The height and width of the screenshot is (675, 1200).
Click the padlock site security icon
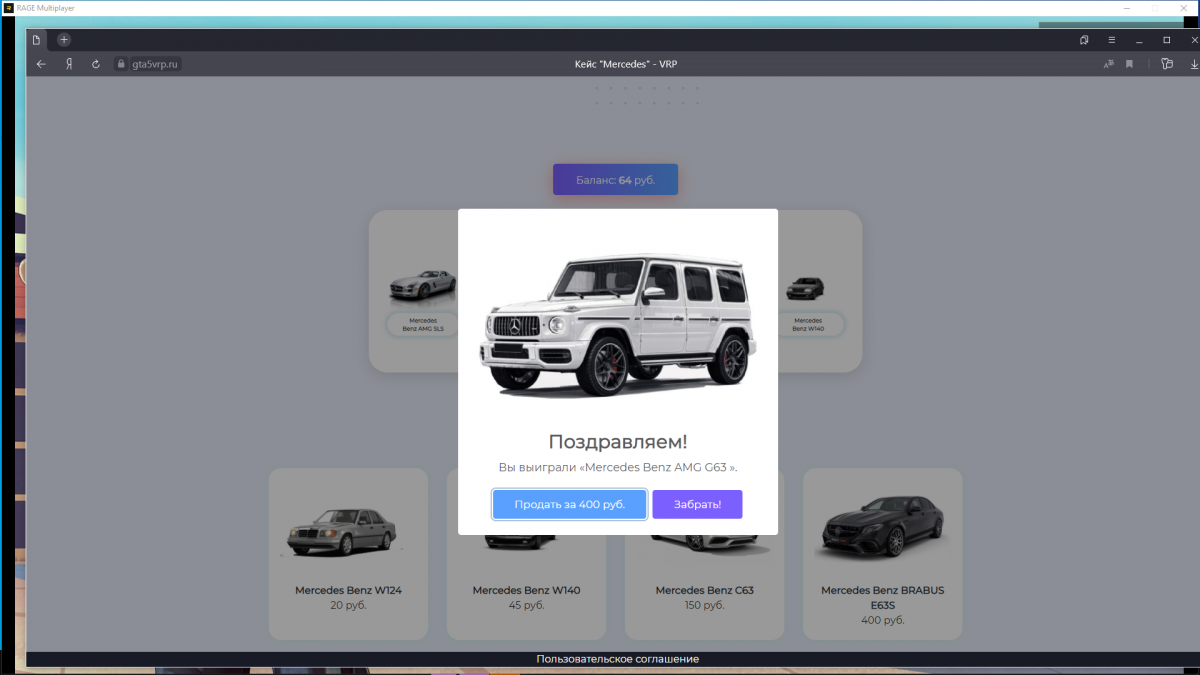pos(122,64)
